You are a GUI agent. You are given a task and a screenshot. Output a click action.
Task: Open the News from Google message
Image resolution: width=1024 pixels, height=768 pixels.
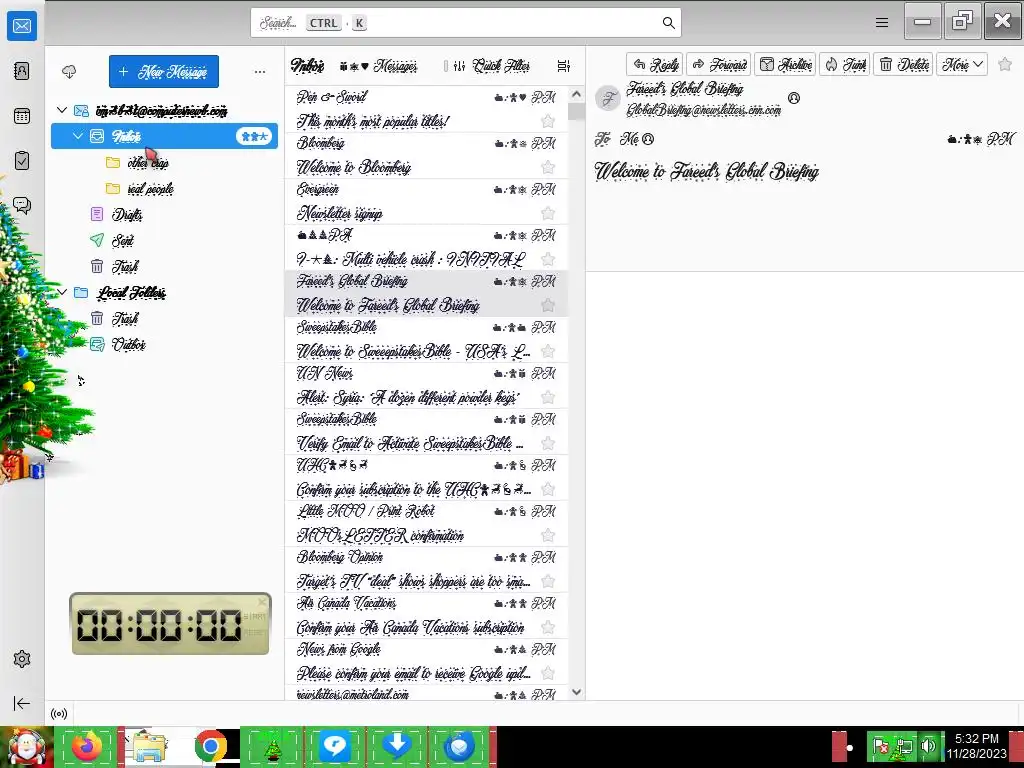[426, 662]
